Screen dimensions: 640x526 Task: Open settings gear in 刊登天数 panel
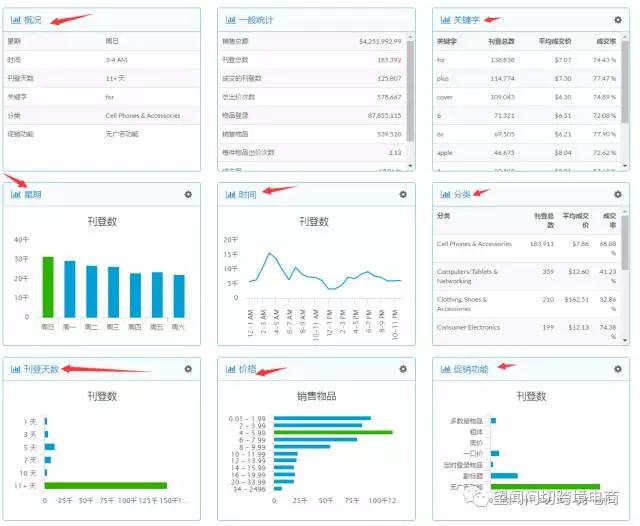pos(188,369)
